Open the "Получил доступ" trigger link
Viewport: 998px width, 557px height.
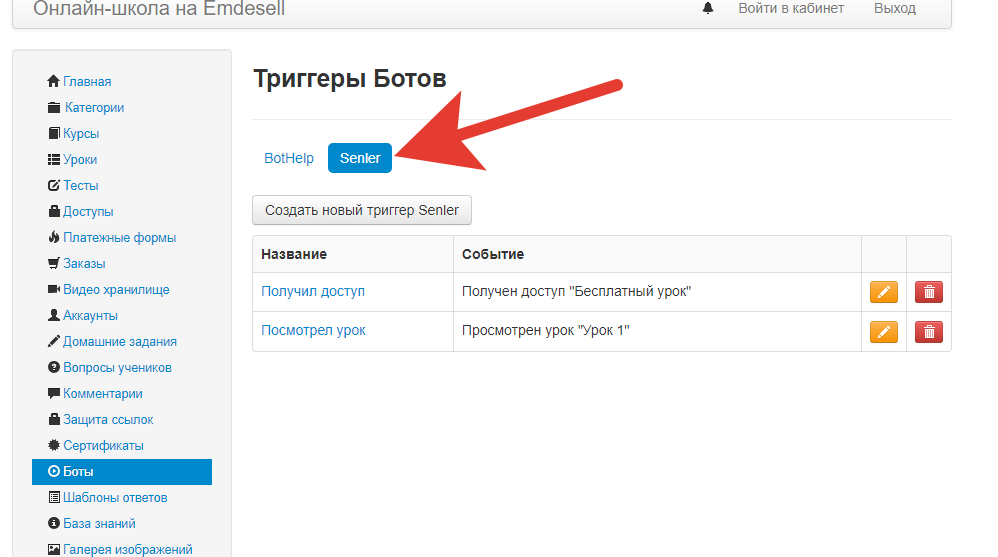click(313, 291)
